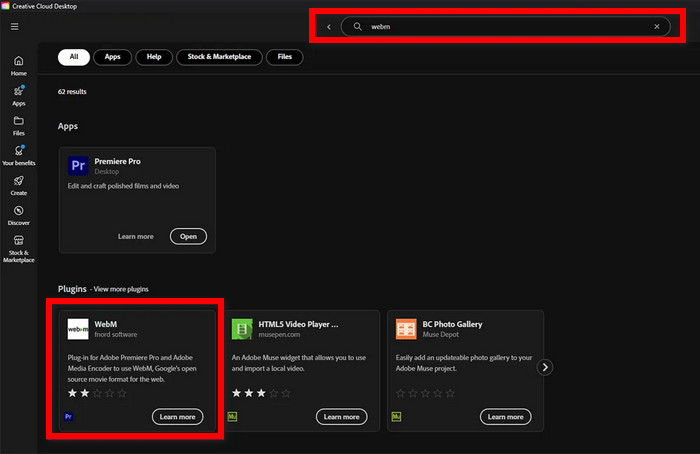The image size is (700, 454).
Task: Click the HTML5 Video Player star rating
Action: coord(261,393)
